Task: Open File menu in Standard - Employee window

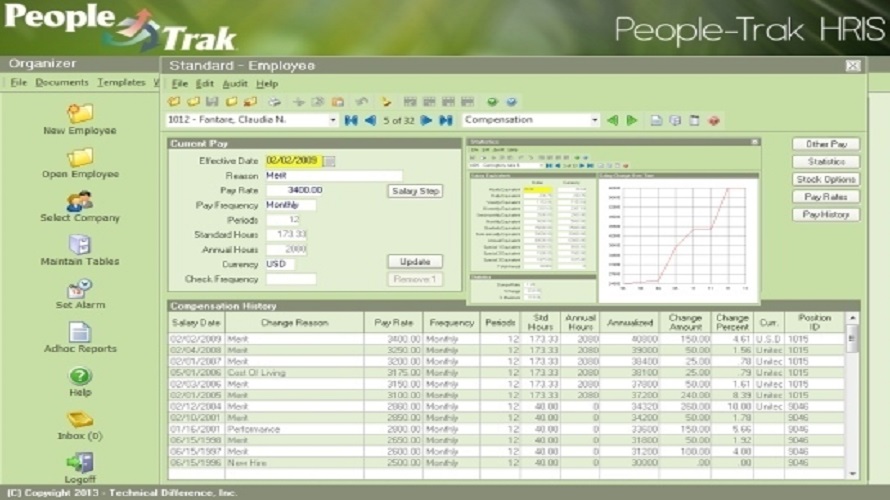Action: [x=179, y=84]
